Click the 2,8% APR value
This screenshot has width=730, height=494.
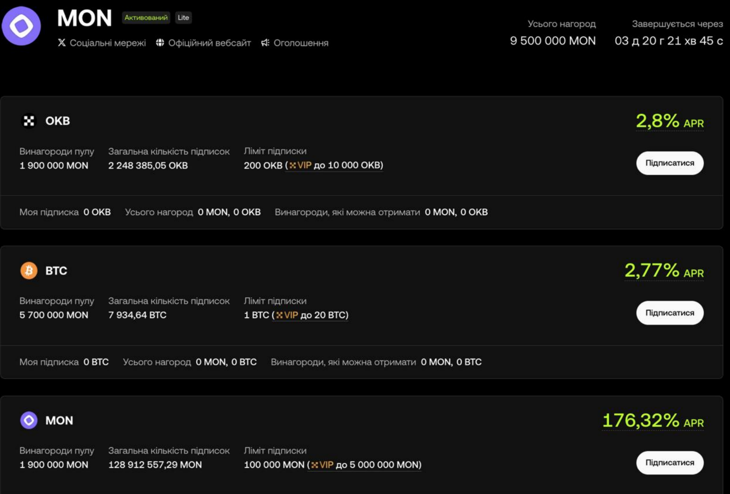click(x=669, y=122)
